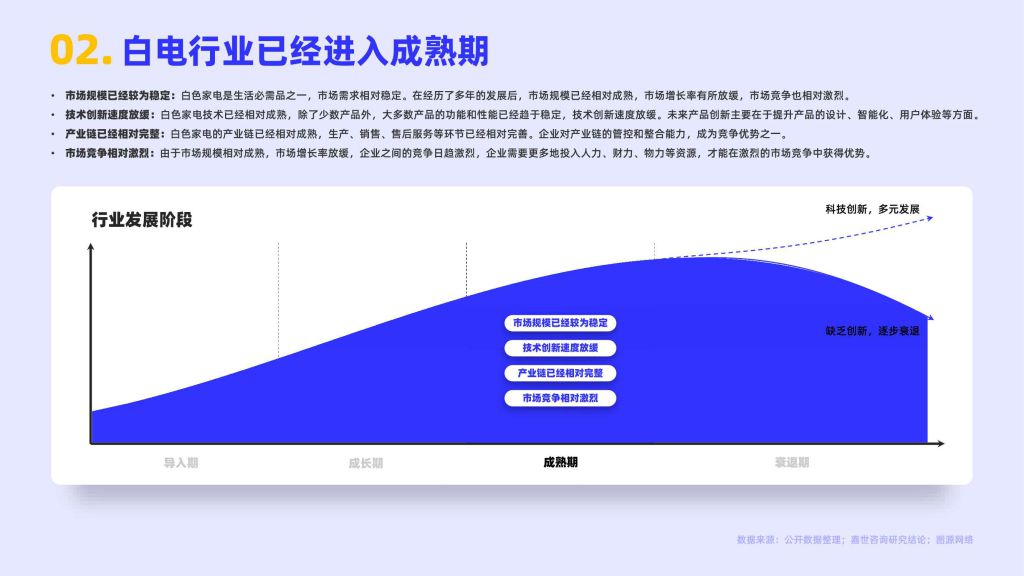The height and width of the screenshot is (576, 1024).
Task: Click the annotation 科技创新,多元发展
Action: pos(872,209)
